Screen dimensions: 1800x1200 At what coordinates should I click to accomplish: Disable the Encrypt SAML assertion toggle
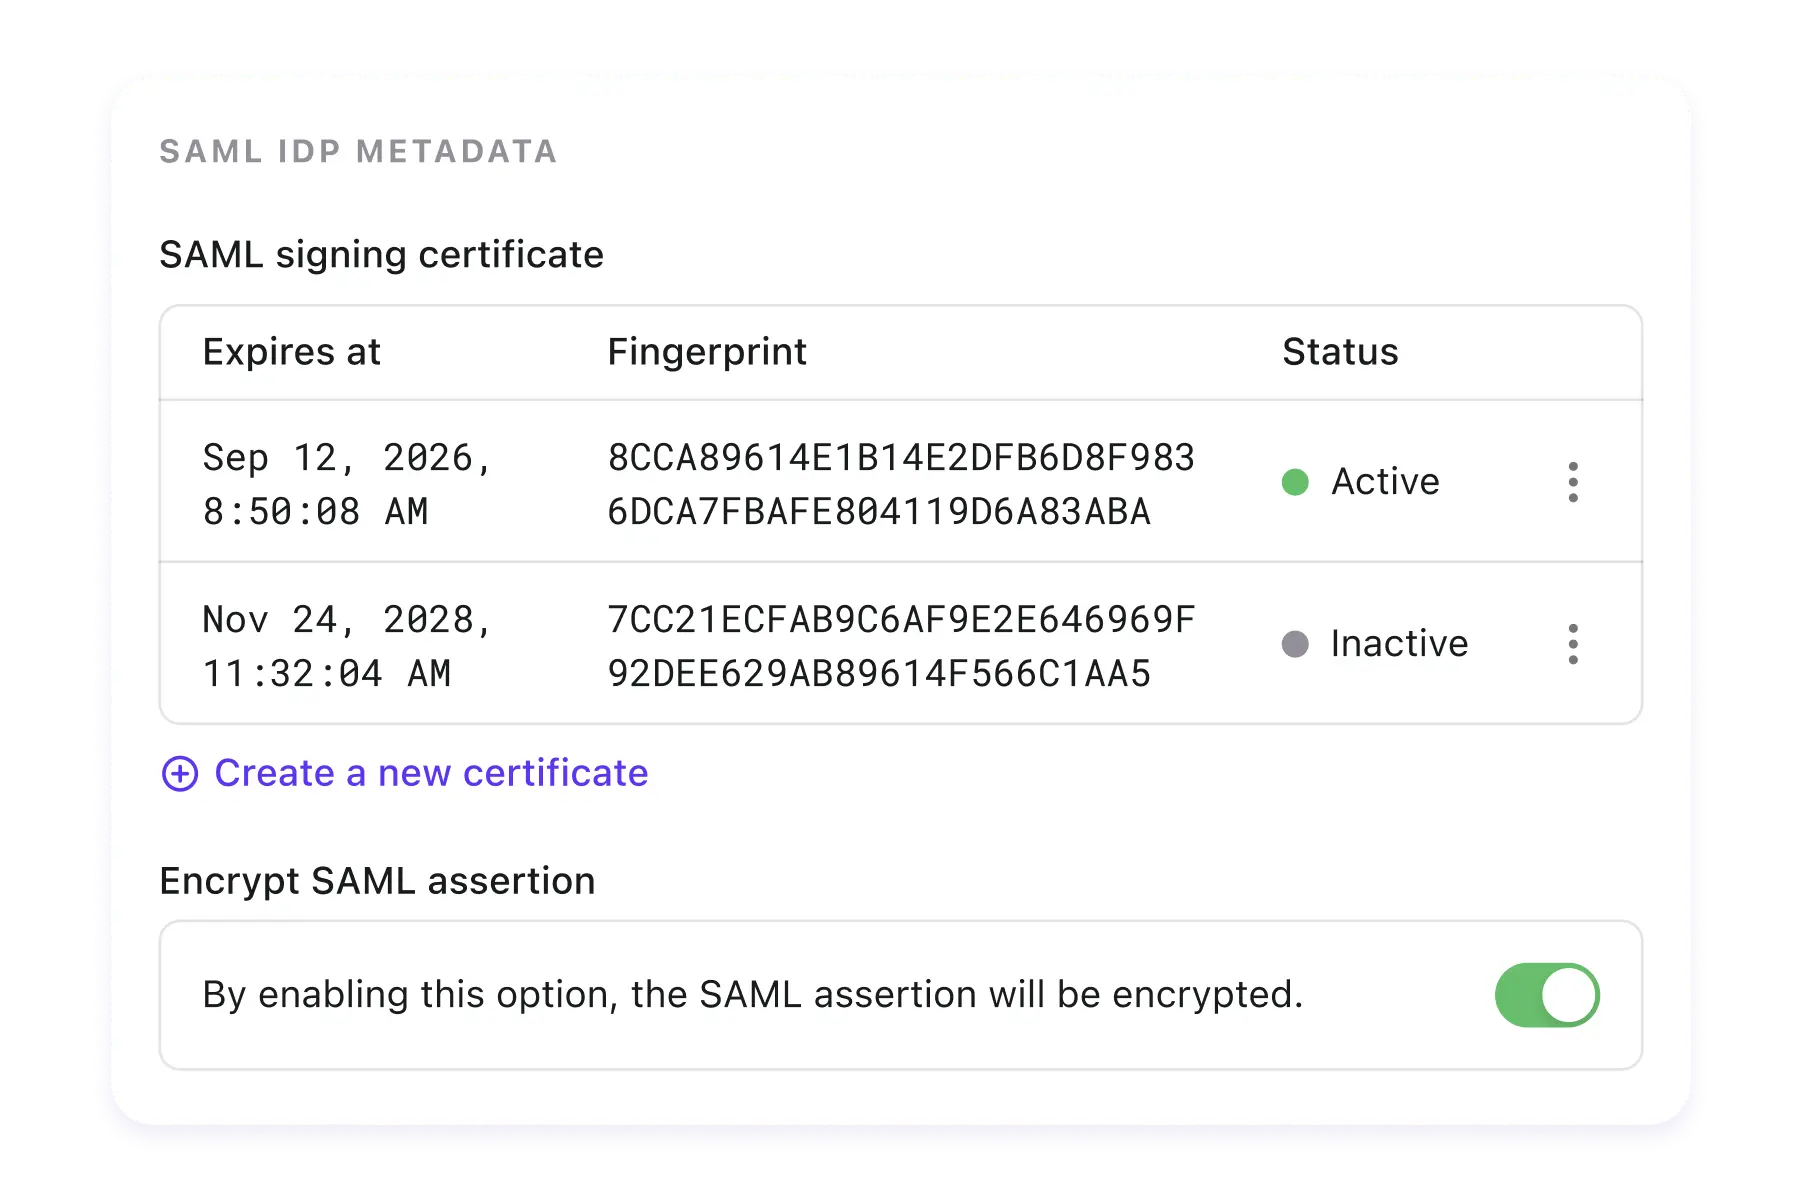click(x=1547, y=995)
